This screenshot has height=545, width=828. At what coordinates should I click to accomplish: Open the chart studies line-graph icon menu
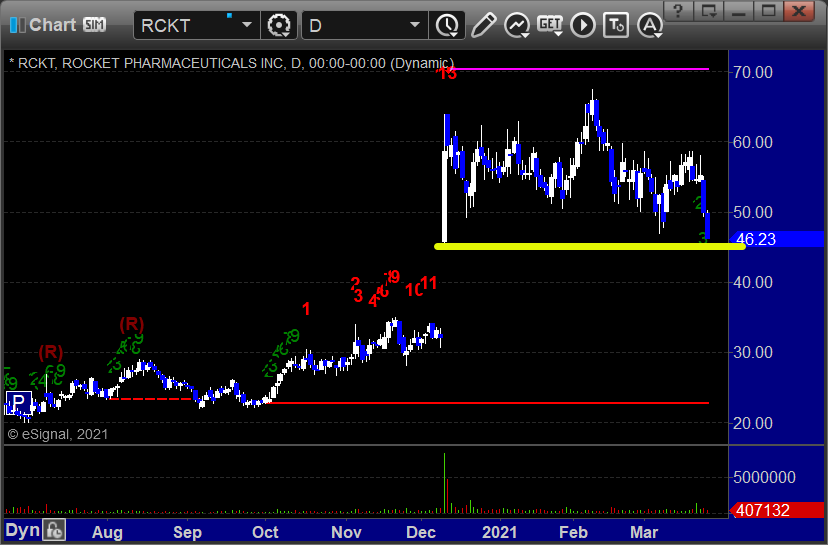coord(517,25)
